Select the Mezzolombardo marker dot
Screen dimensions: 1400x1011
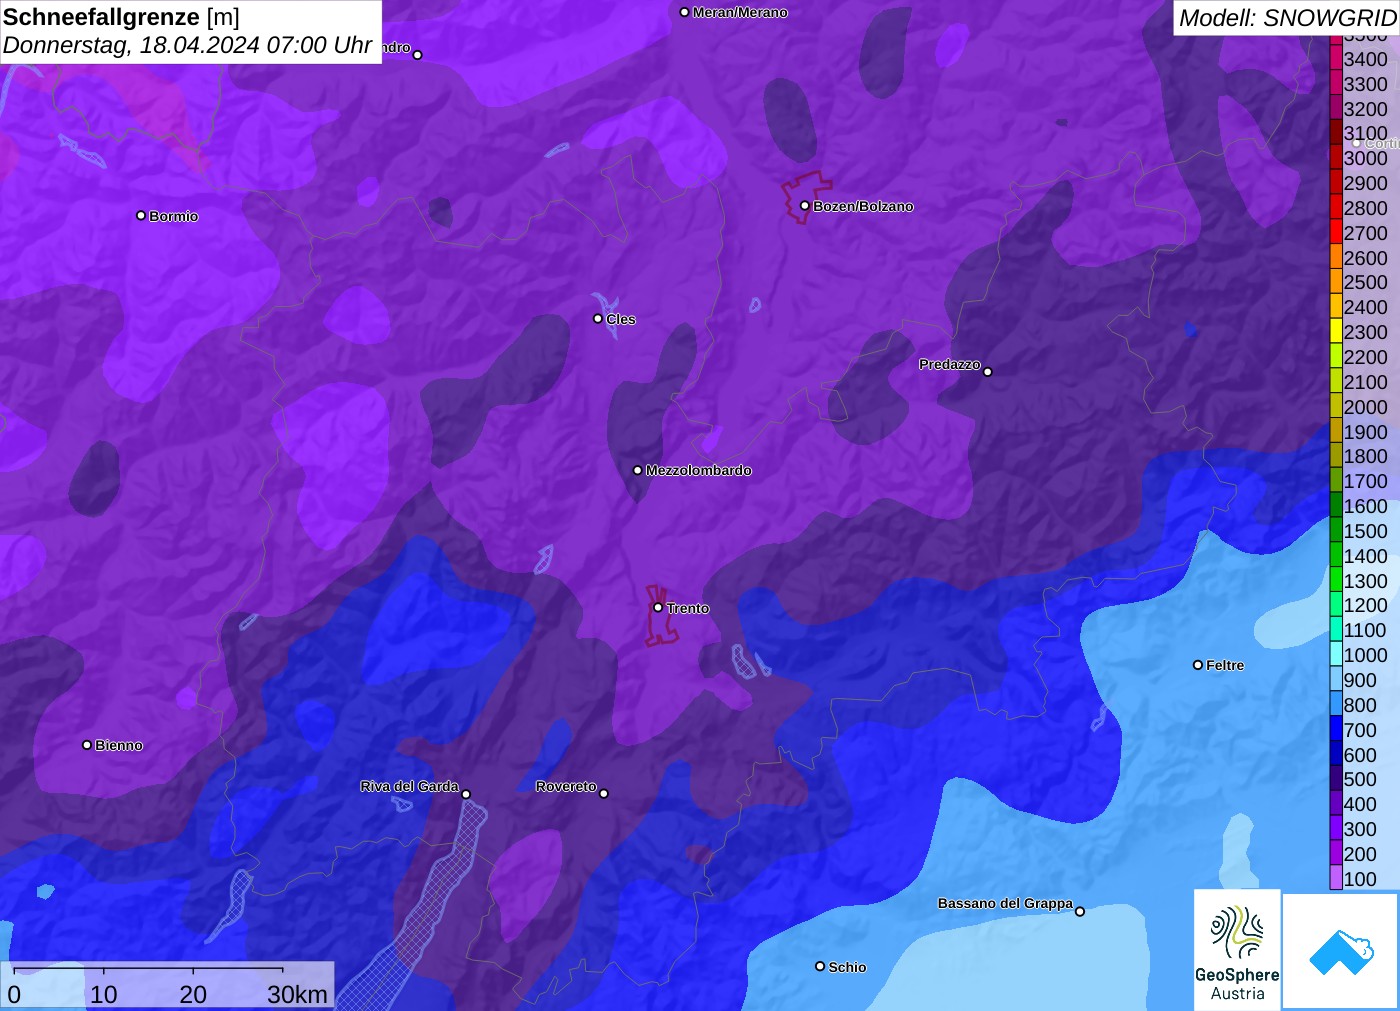click(638, 470)
